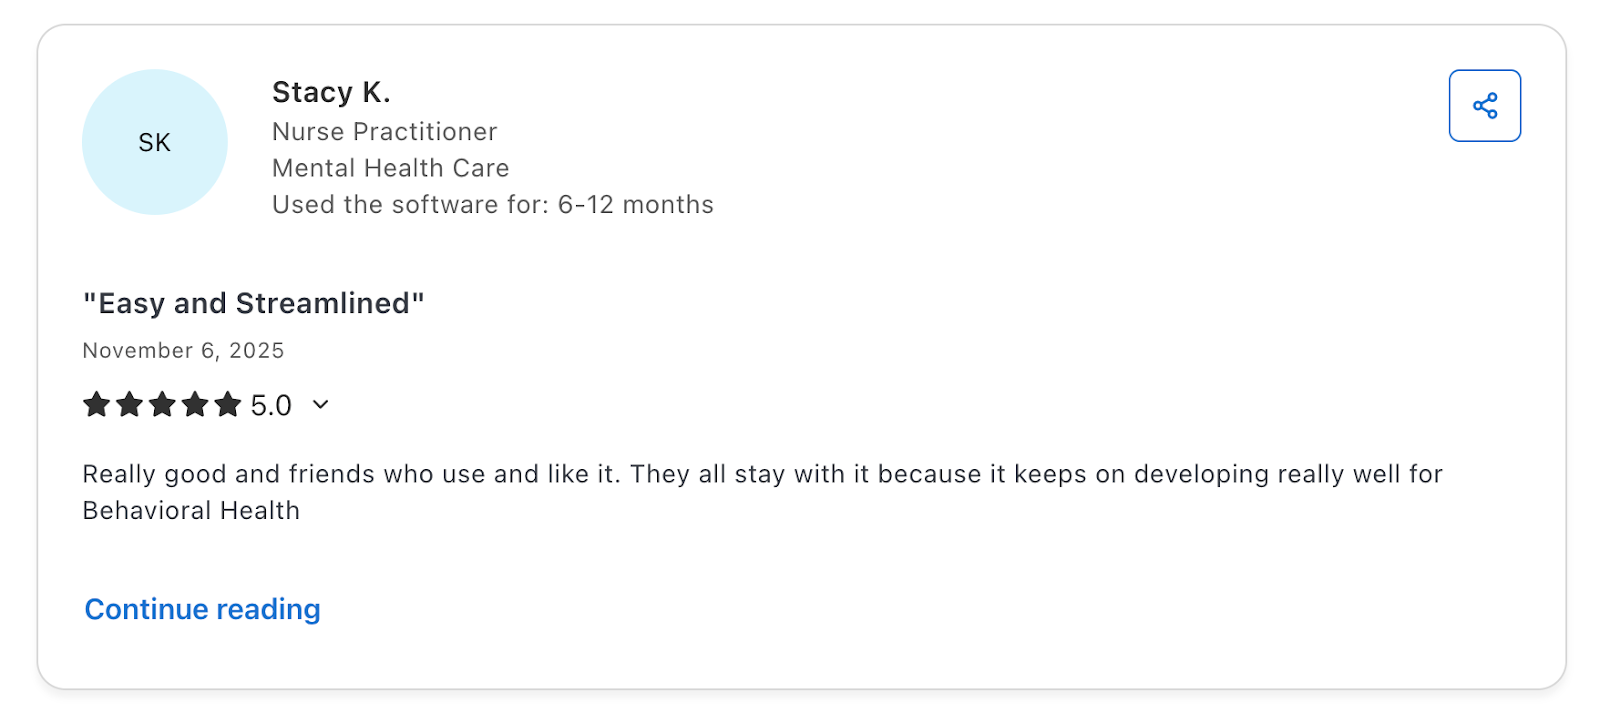Click the middle star of the rating
The image size is (1600, 723).
tap(163, 404)
